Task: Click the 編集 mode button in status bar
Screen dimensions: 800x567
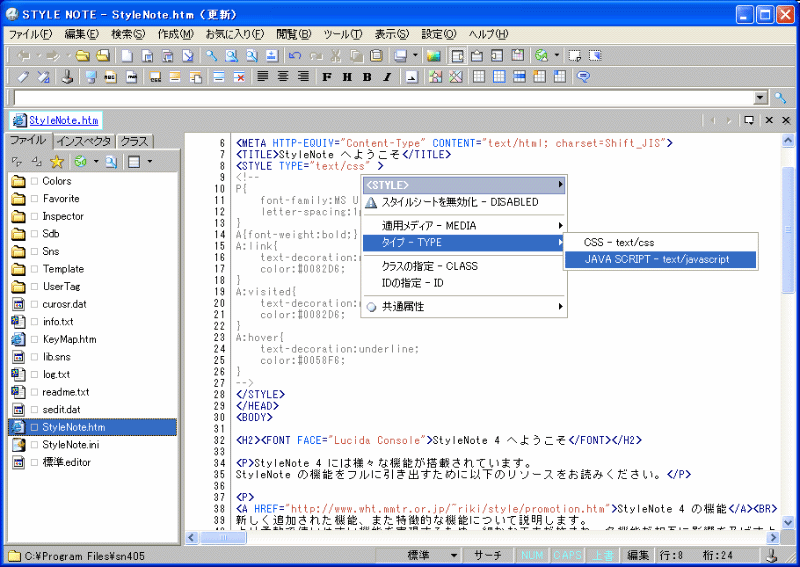Action: coord(638,555)
